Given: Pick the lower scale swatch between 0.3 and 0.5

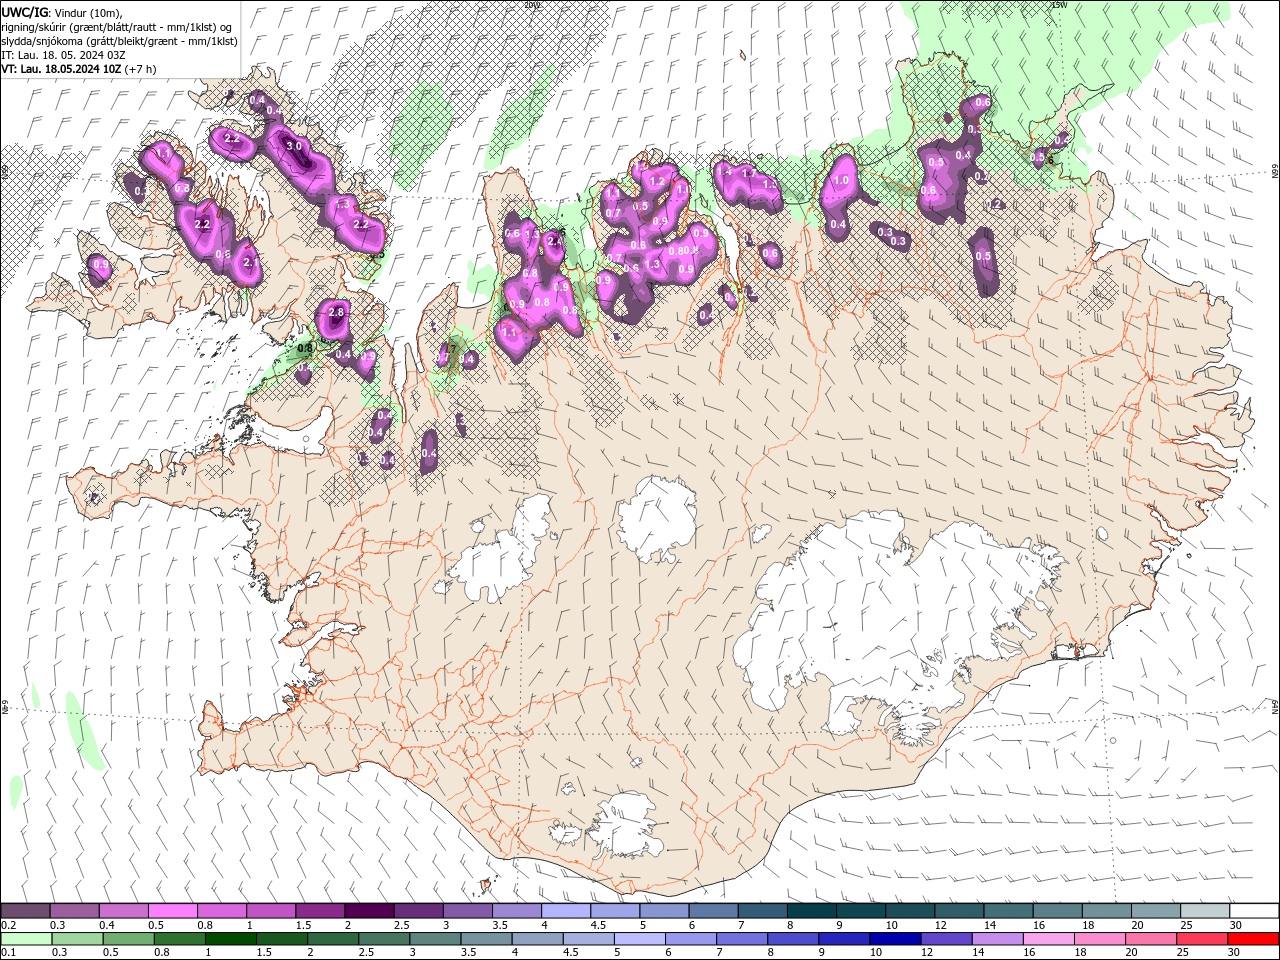Looking at the screenshot, I should [x=77, y=939].
